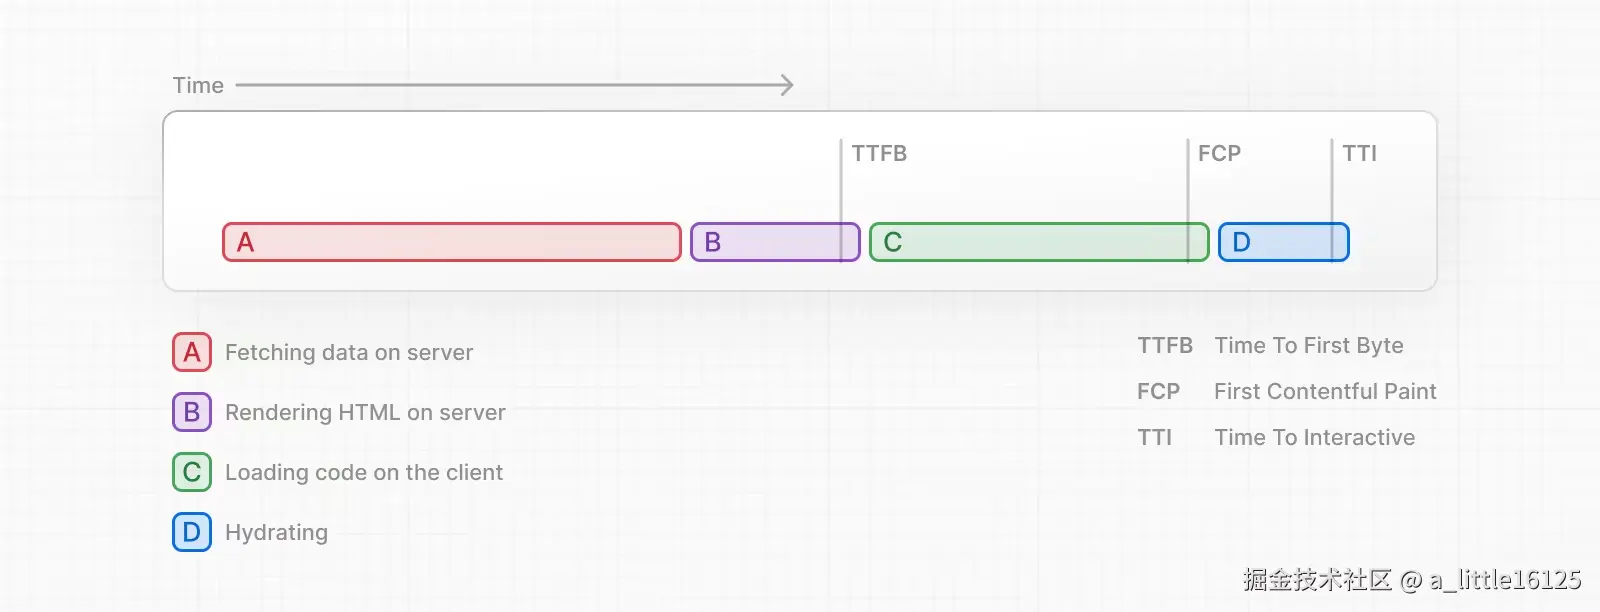The image size is (1600, 612).
Task: Click the red A legend icon
Action: click(x=192, y=352)
